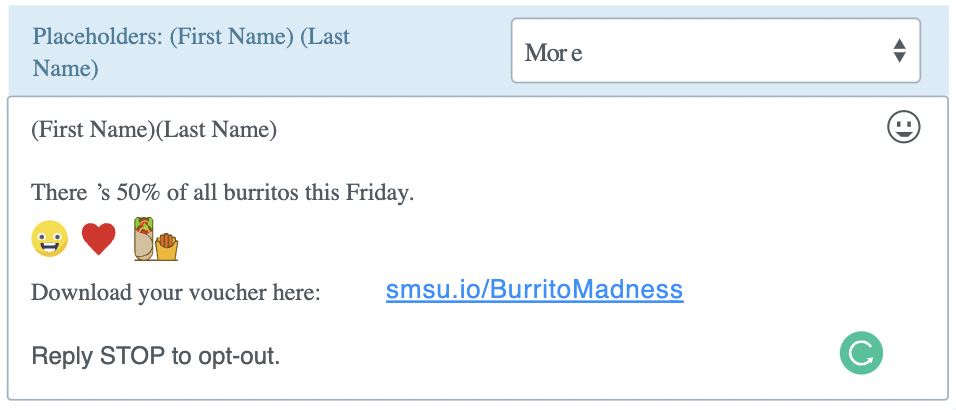This screenshot has width=956, height=410.
Task: Click the burrito emoji
Action: [x=144, y=239]
